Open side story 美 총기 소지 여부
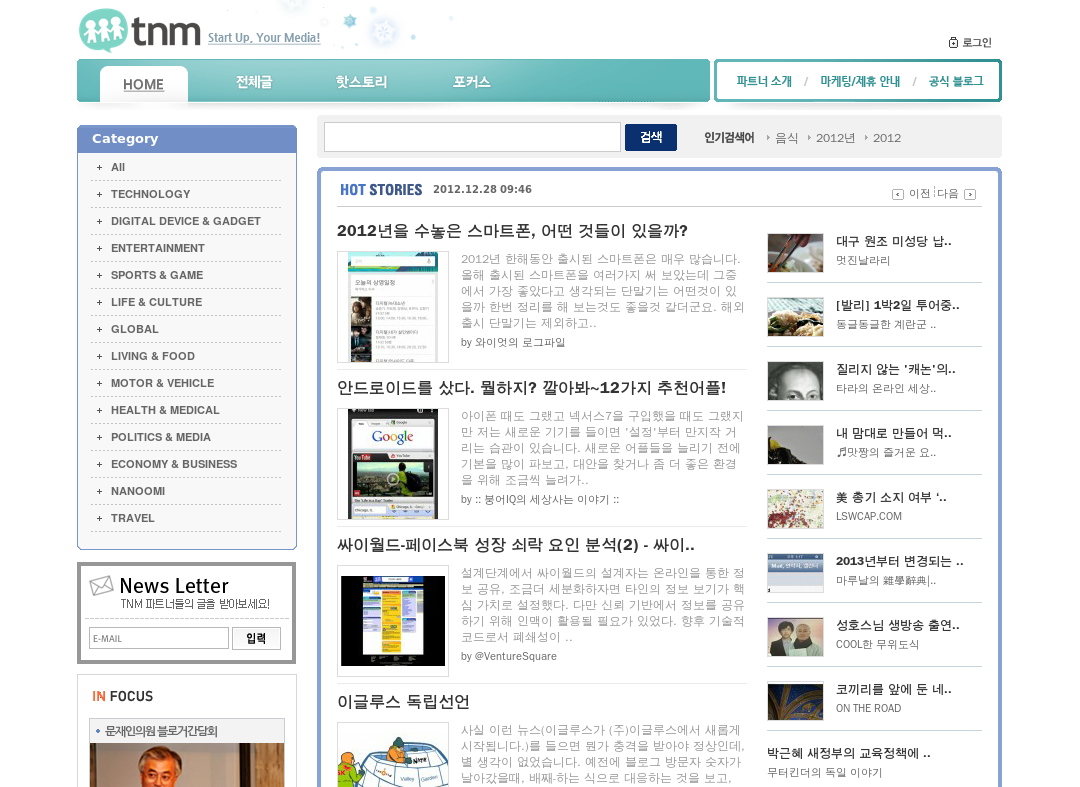The image size is (1080, 787). click(891, 497)
